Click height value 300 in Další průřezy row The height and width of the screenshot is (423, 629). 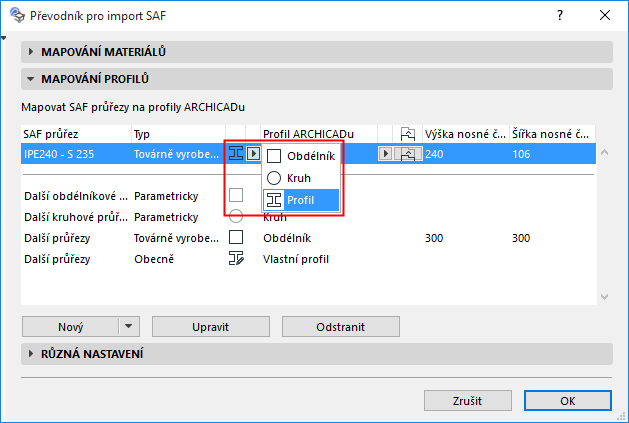(x=434, y=238)
